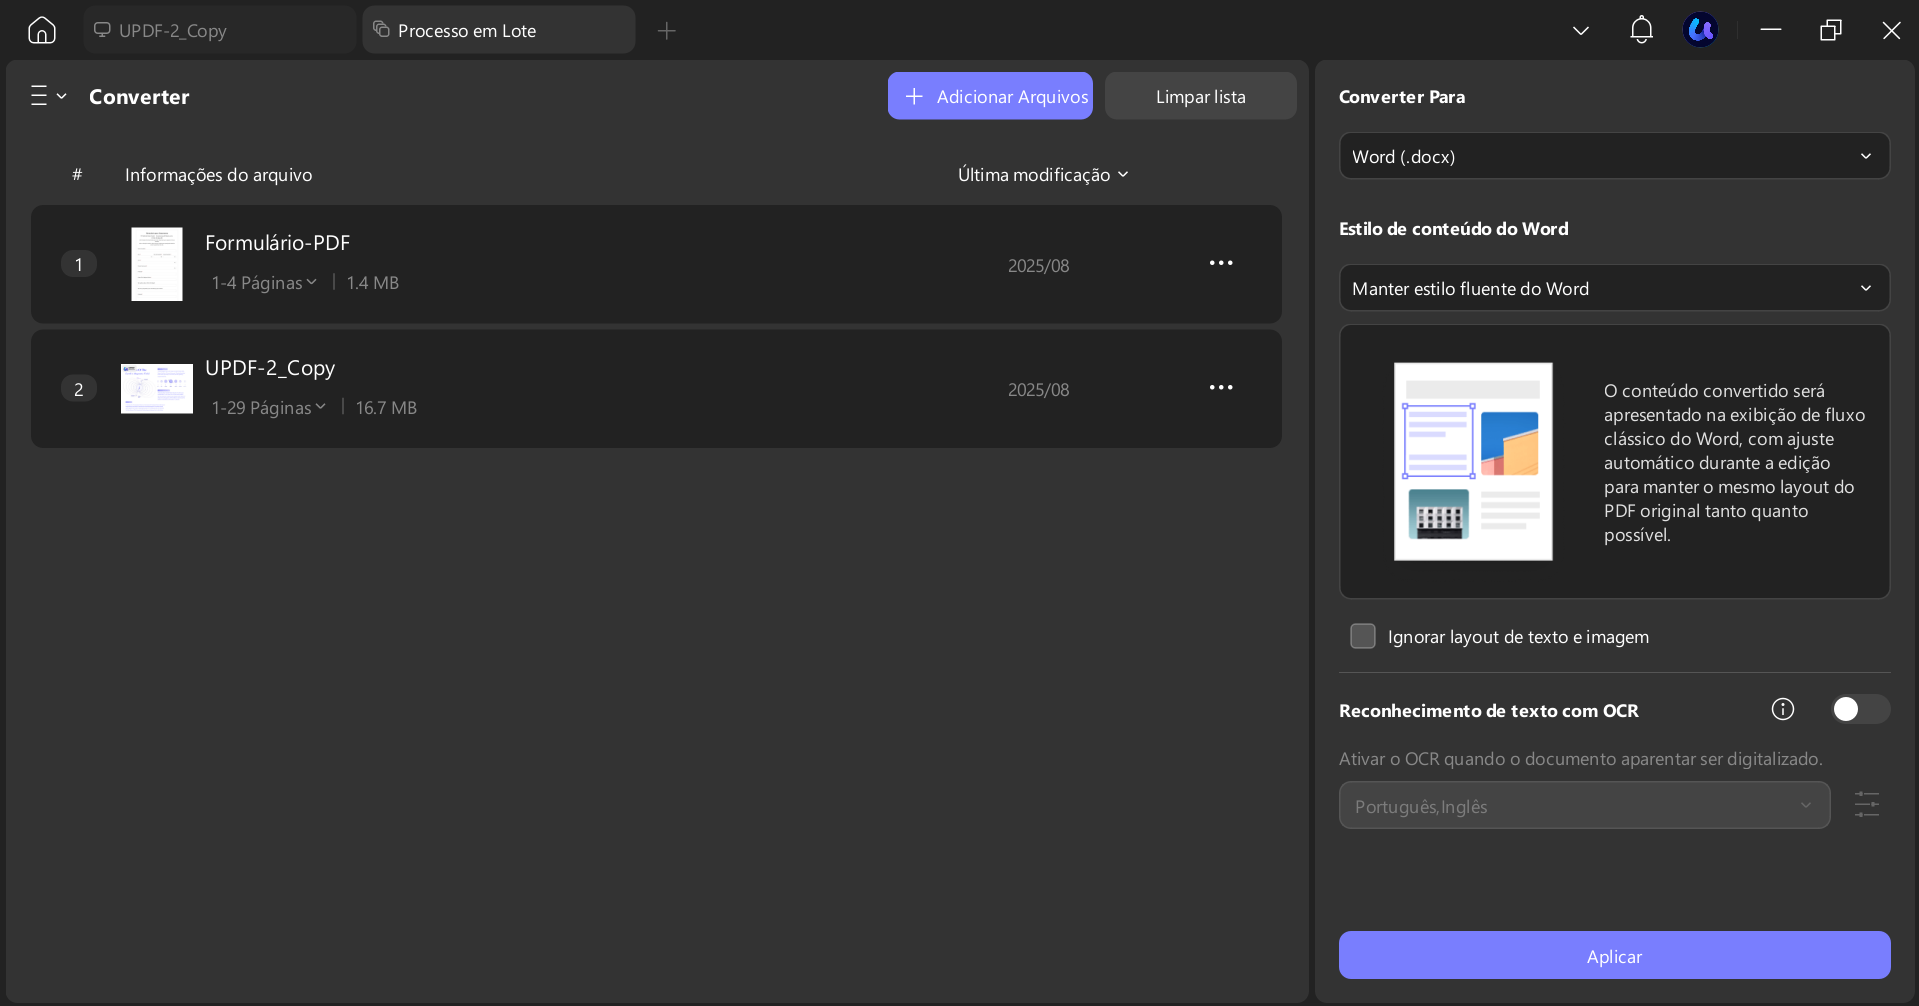
Task: Open the 'Manter estilo fluente do Word' dropdown
Action: [1612, 288]
